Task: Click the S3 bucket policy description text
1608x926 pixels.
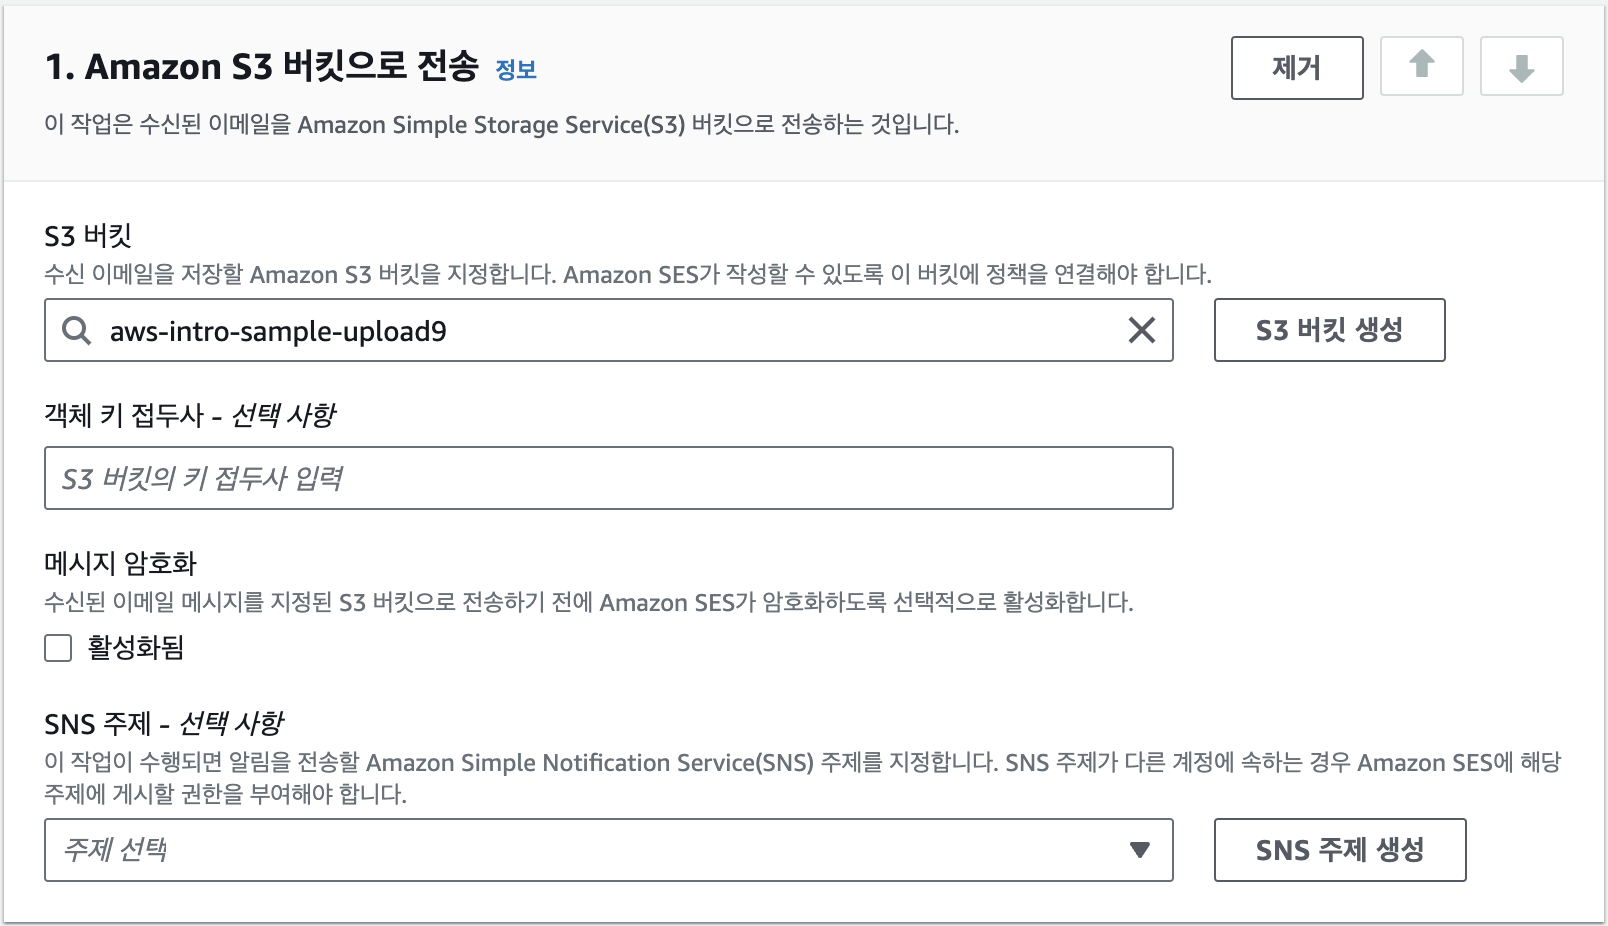Action: click(627, 275)
